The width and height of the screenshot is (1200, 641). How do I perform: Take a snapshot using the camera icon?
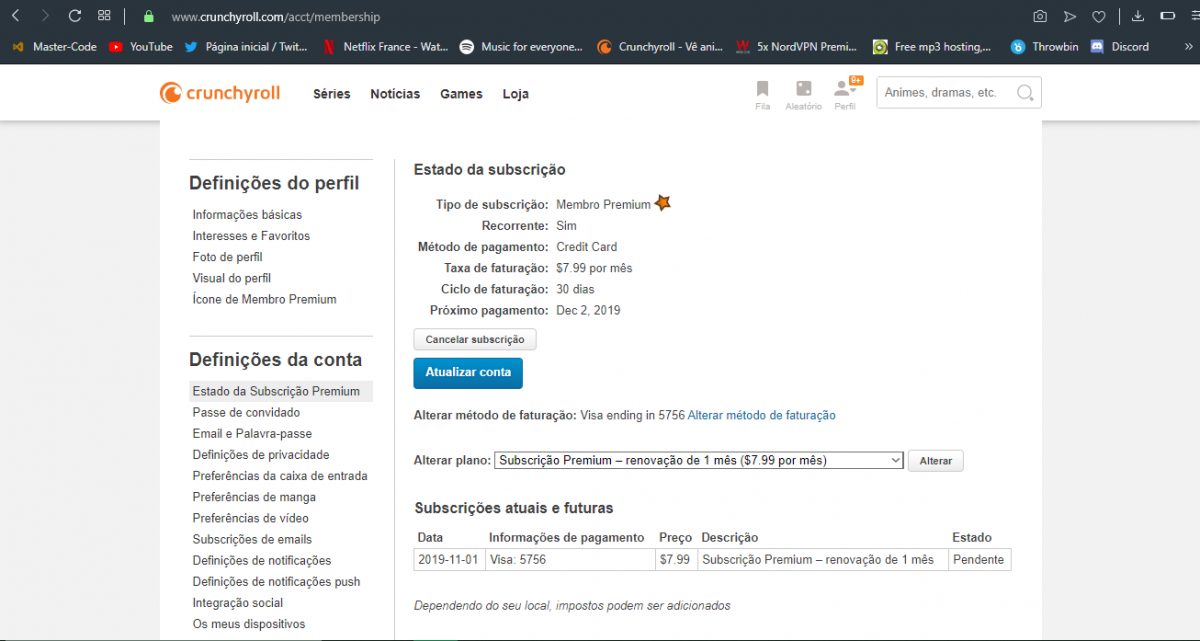click(1040, 17)
